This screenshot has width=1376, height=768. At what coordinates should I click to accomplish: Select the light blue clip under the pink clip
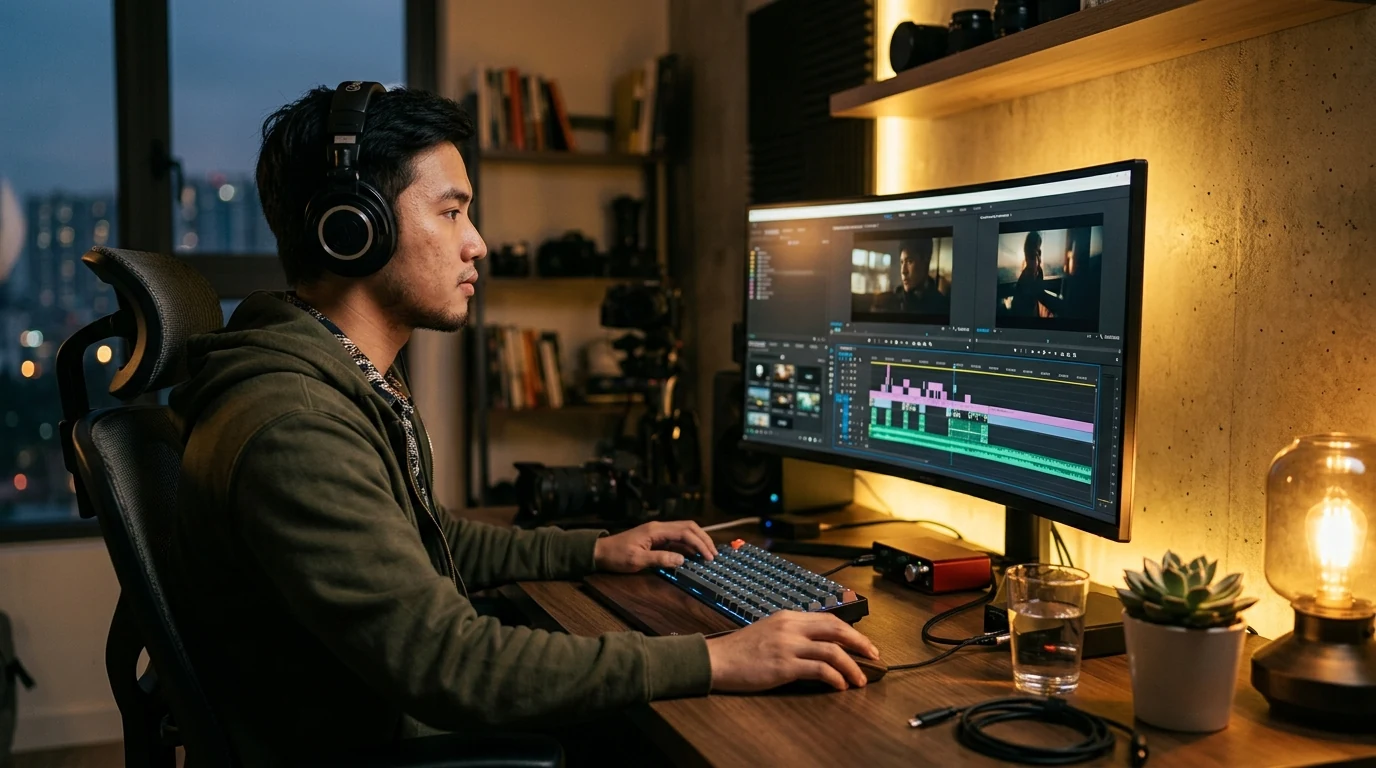(x=1041, y=431)
